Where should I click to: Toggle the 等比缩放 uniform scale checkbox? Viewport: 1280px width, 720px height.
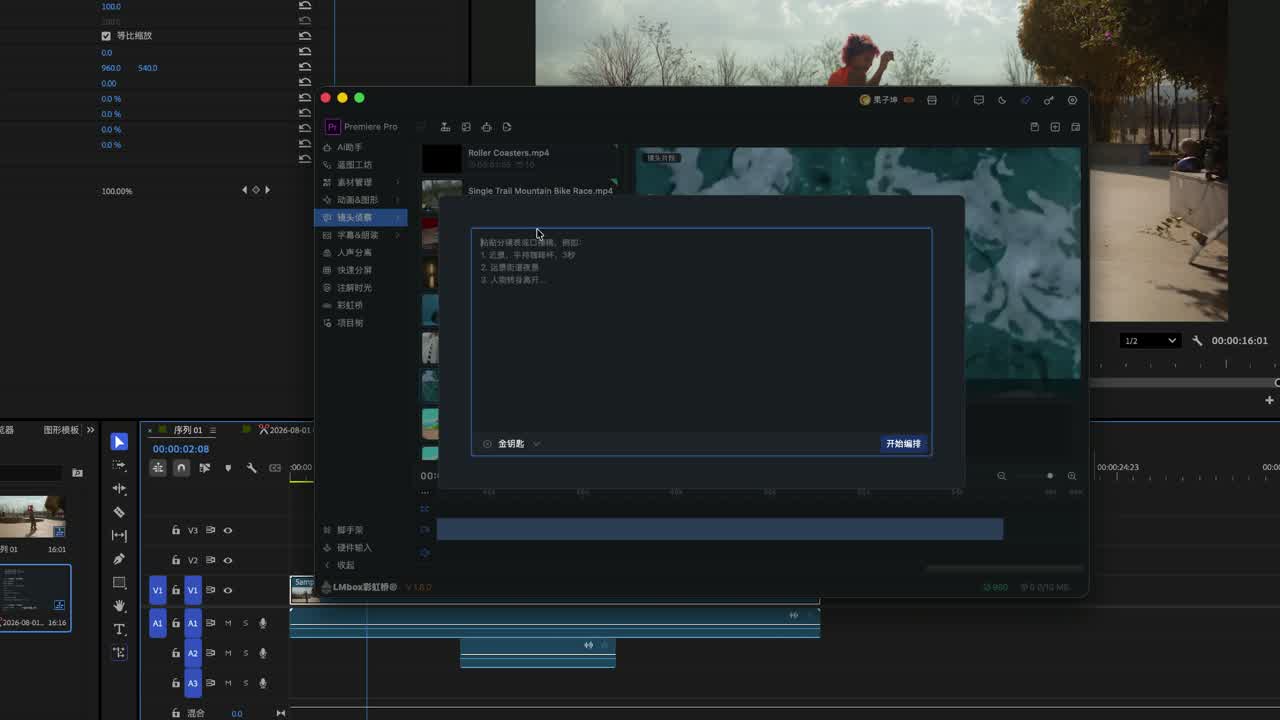click(106, 36)
